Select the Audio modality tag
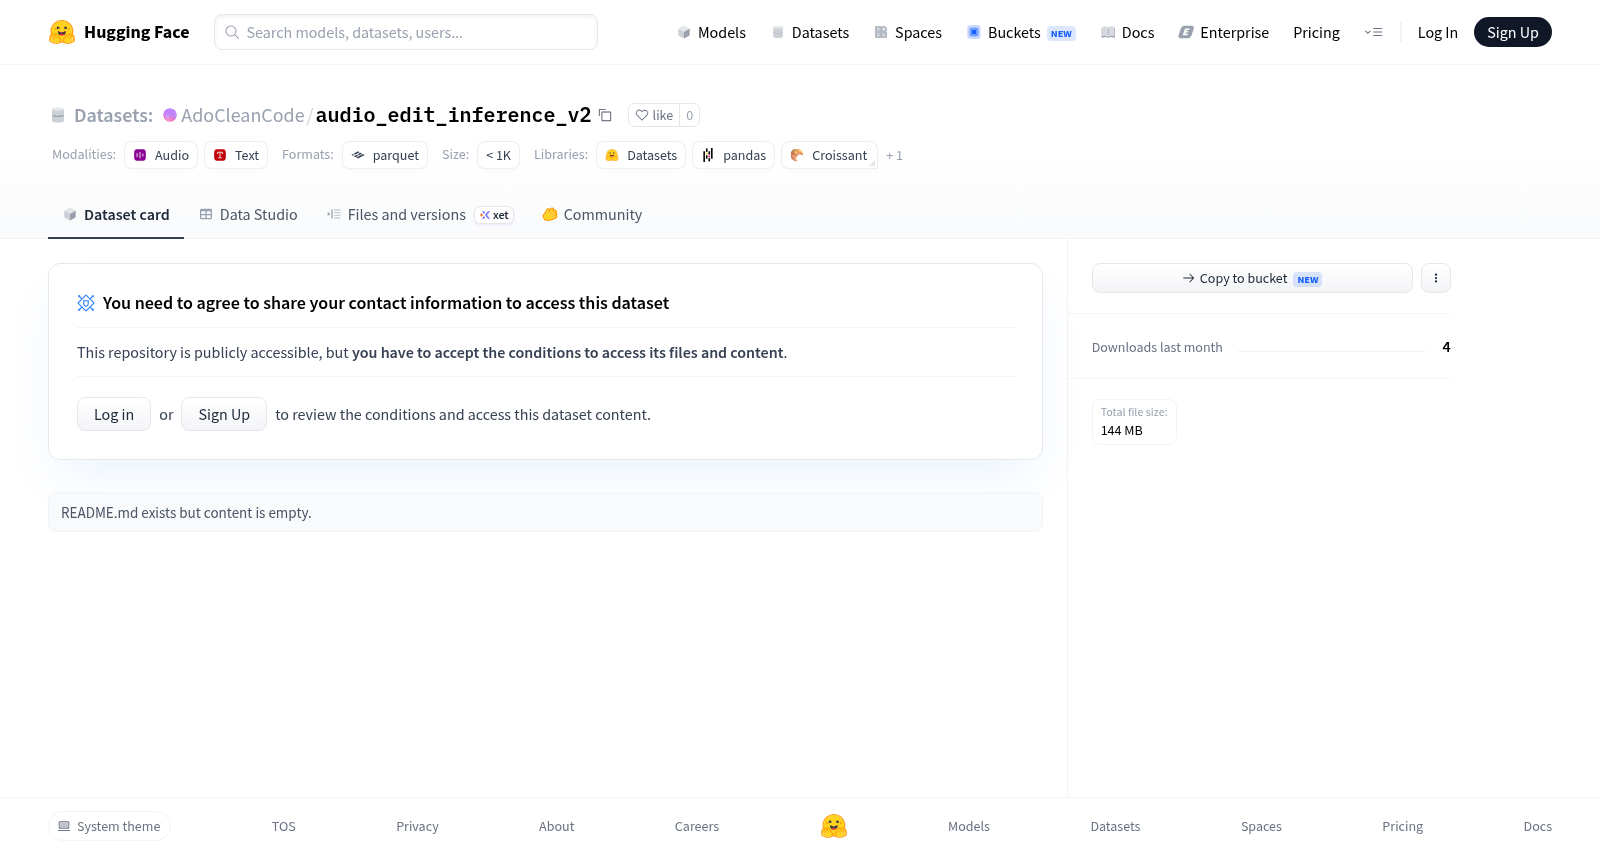 (x=161, y=155)
